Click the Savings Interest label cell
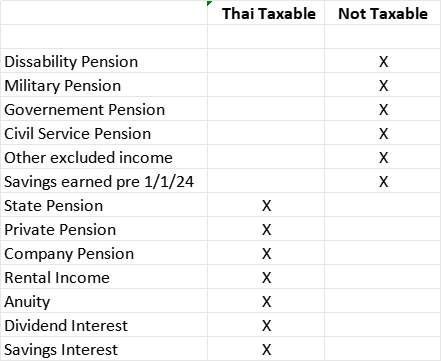441x361 pixels. pyautogui.click(x=104, y=349)
